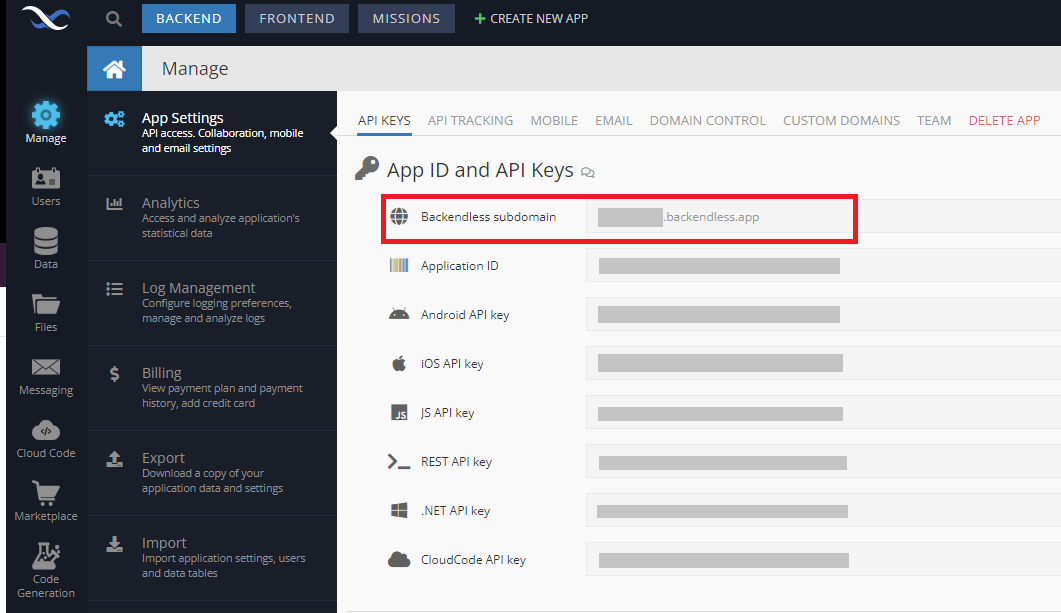The width and height of the screenshot is (1061, 613).
Task: Open Marketplace cart icon
Action: pyautogui.click(x=45, y=493)
